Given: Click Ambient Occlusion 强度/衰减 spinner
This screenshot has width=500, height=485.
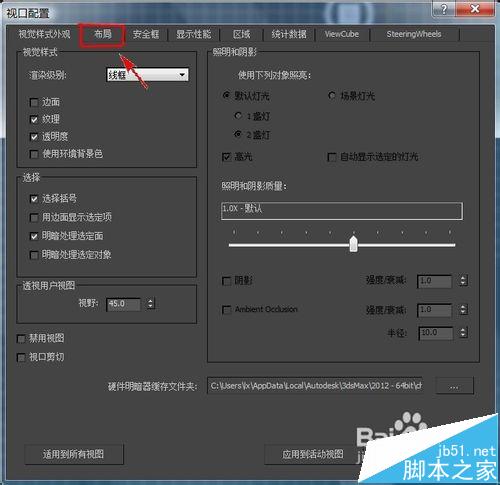Looking at the screenshot, I should [x=463, y=310].
